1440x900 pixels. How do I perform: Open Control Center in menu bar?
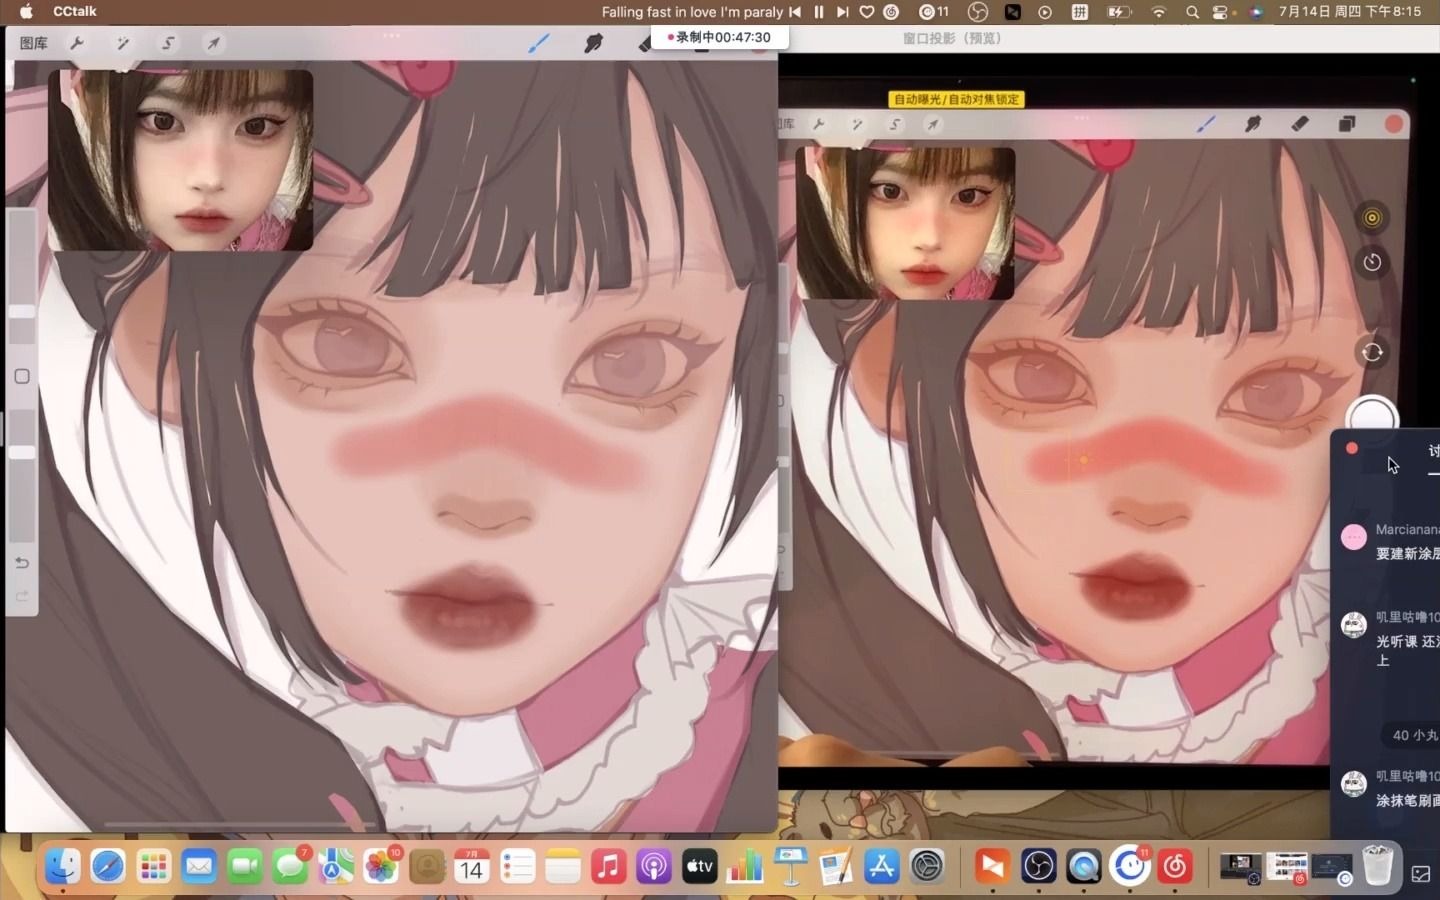[x=1221, y=12]
